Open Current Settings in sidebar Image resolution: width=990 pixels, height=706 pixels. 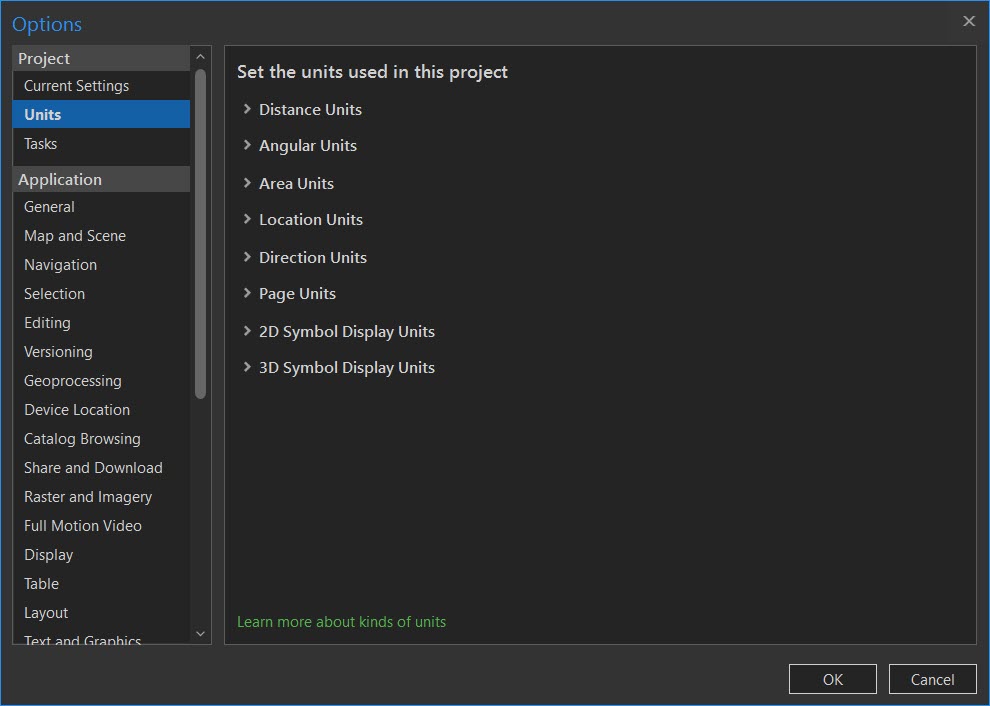coord(76,86)
